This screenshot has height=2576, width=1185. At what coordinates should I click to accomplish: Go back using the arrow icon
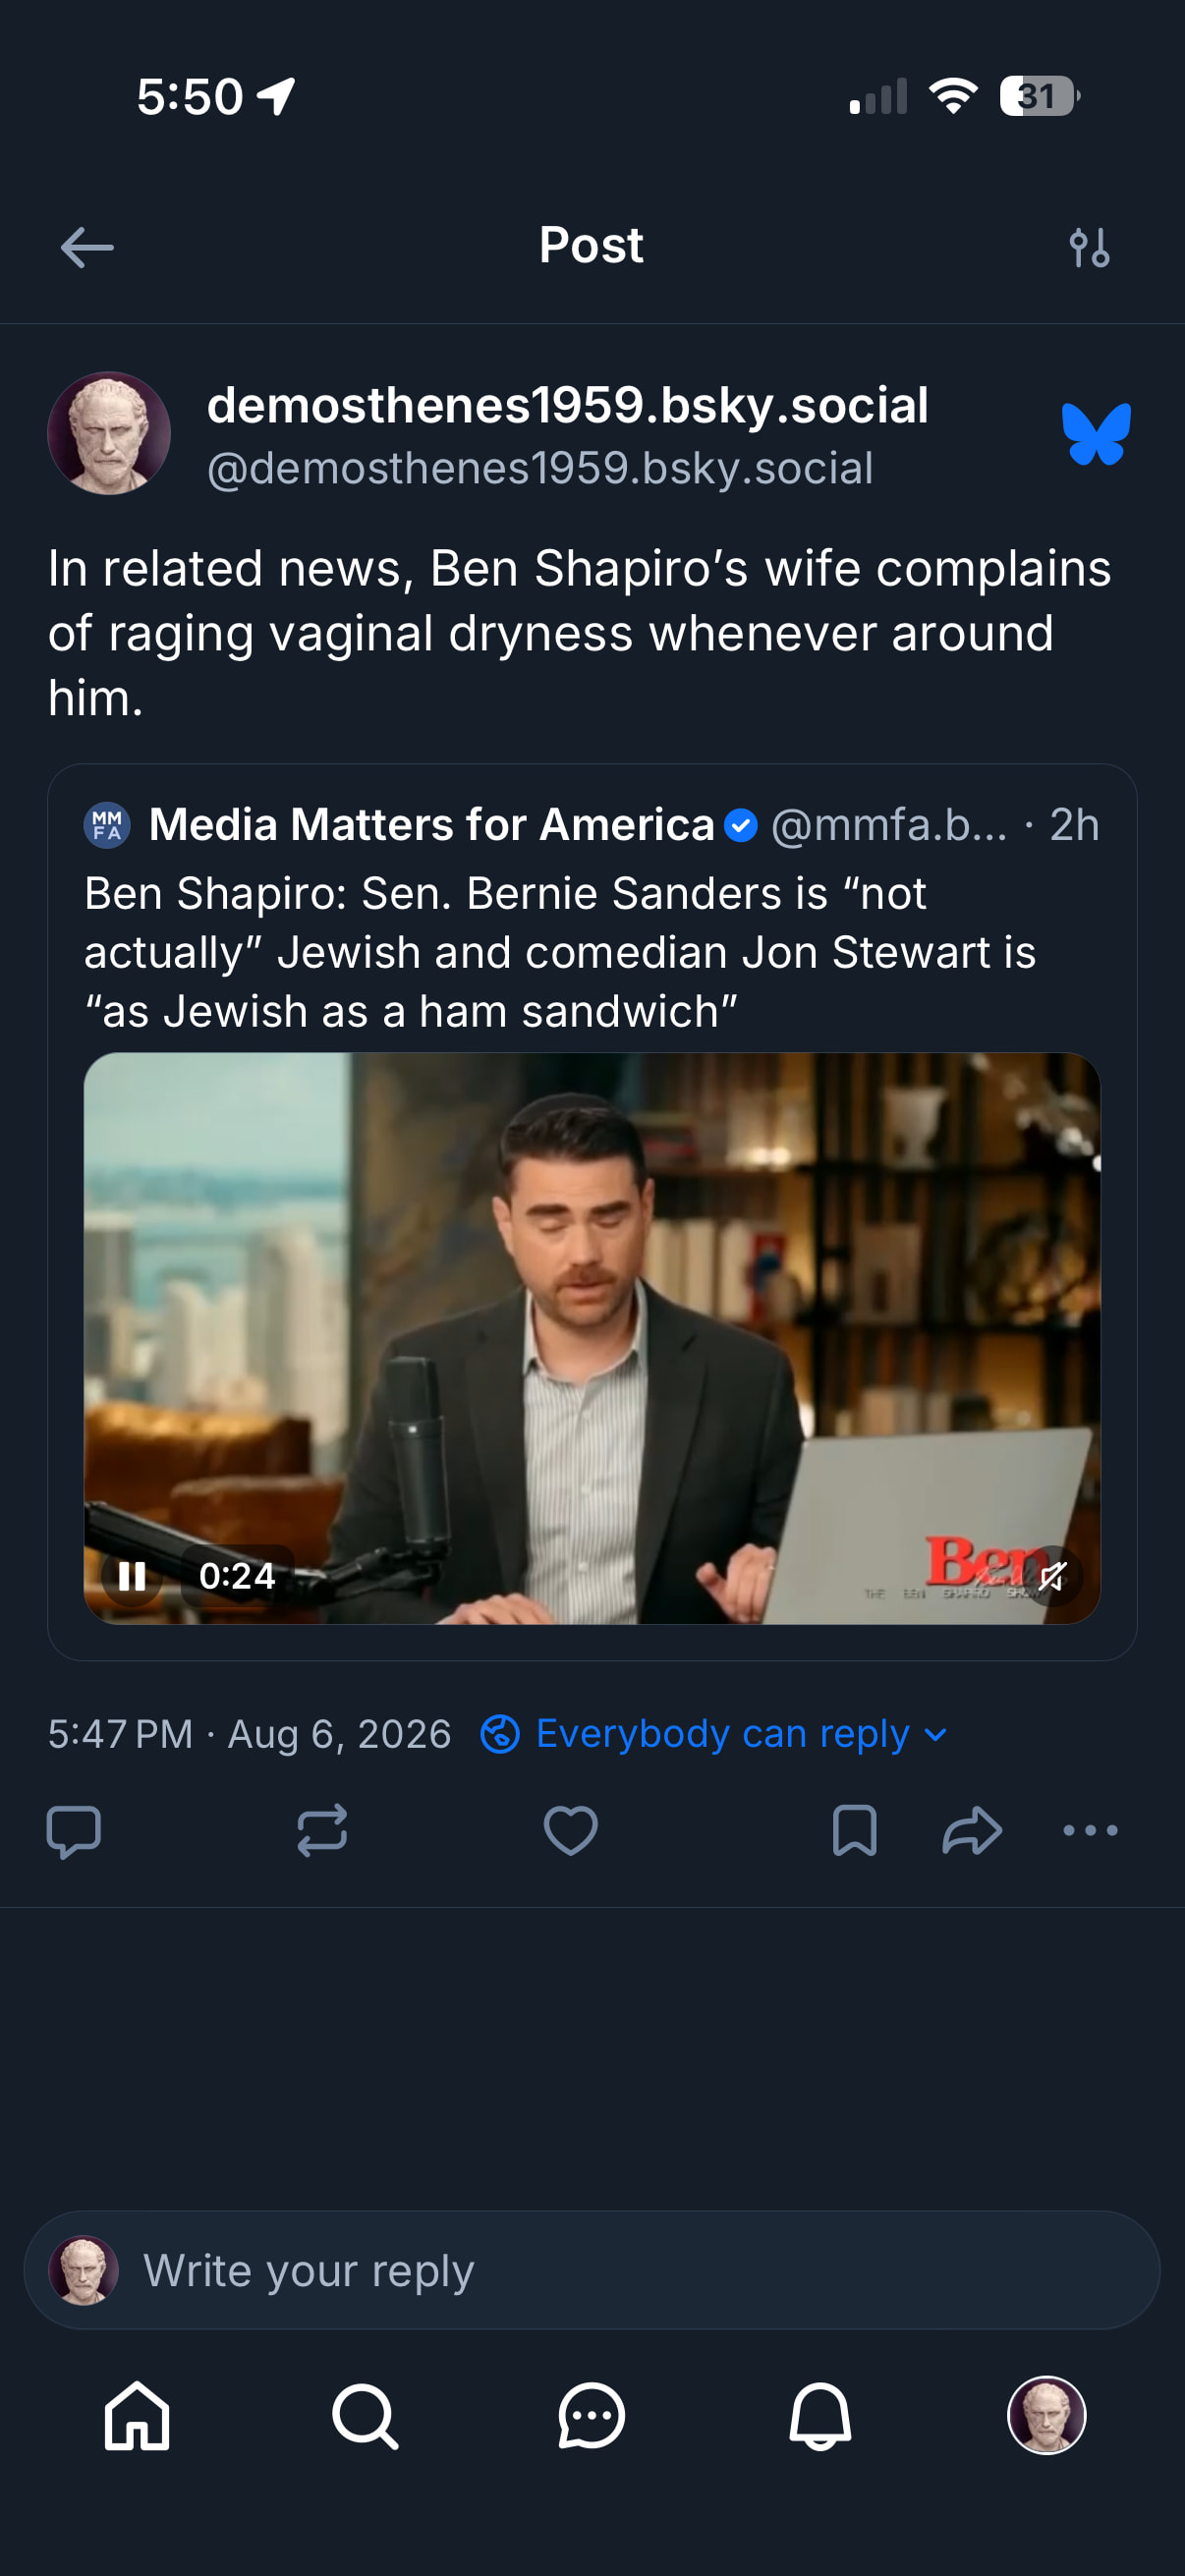[87, 247]
